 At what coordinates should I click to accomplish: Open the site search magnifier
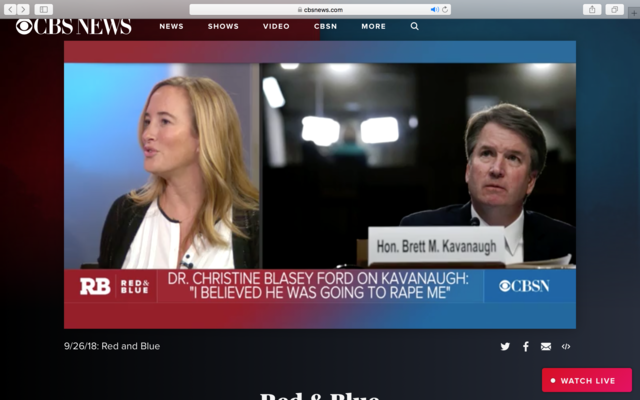[414, 26]
